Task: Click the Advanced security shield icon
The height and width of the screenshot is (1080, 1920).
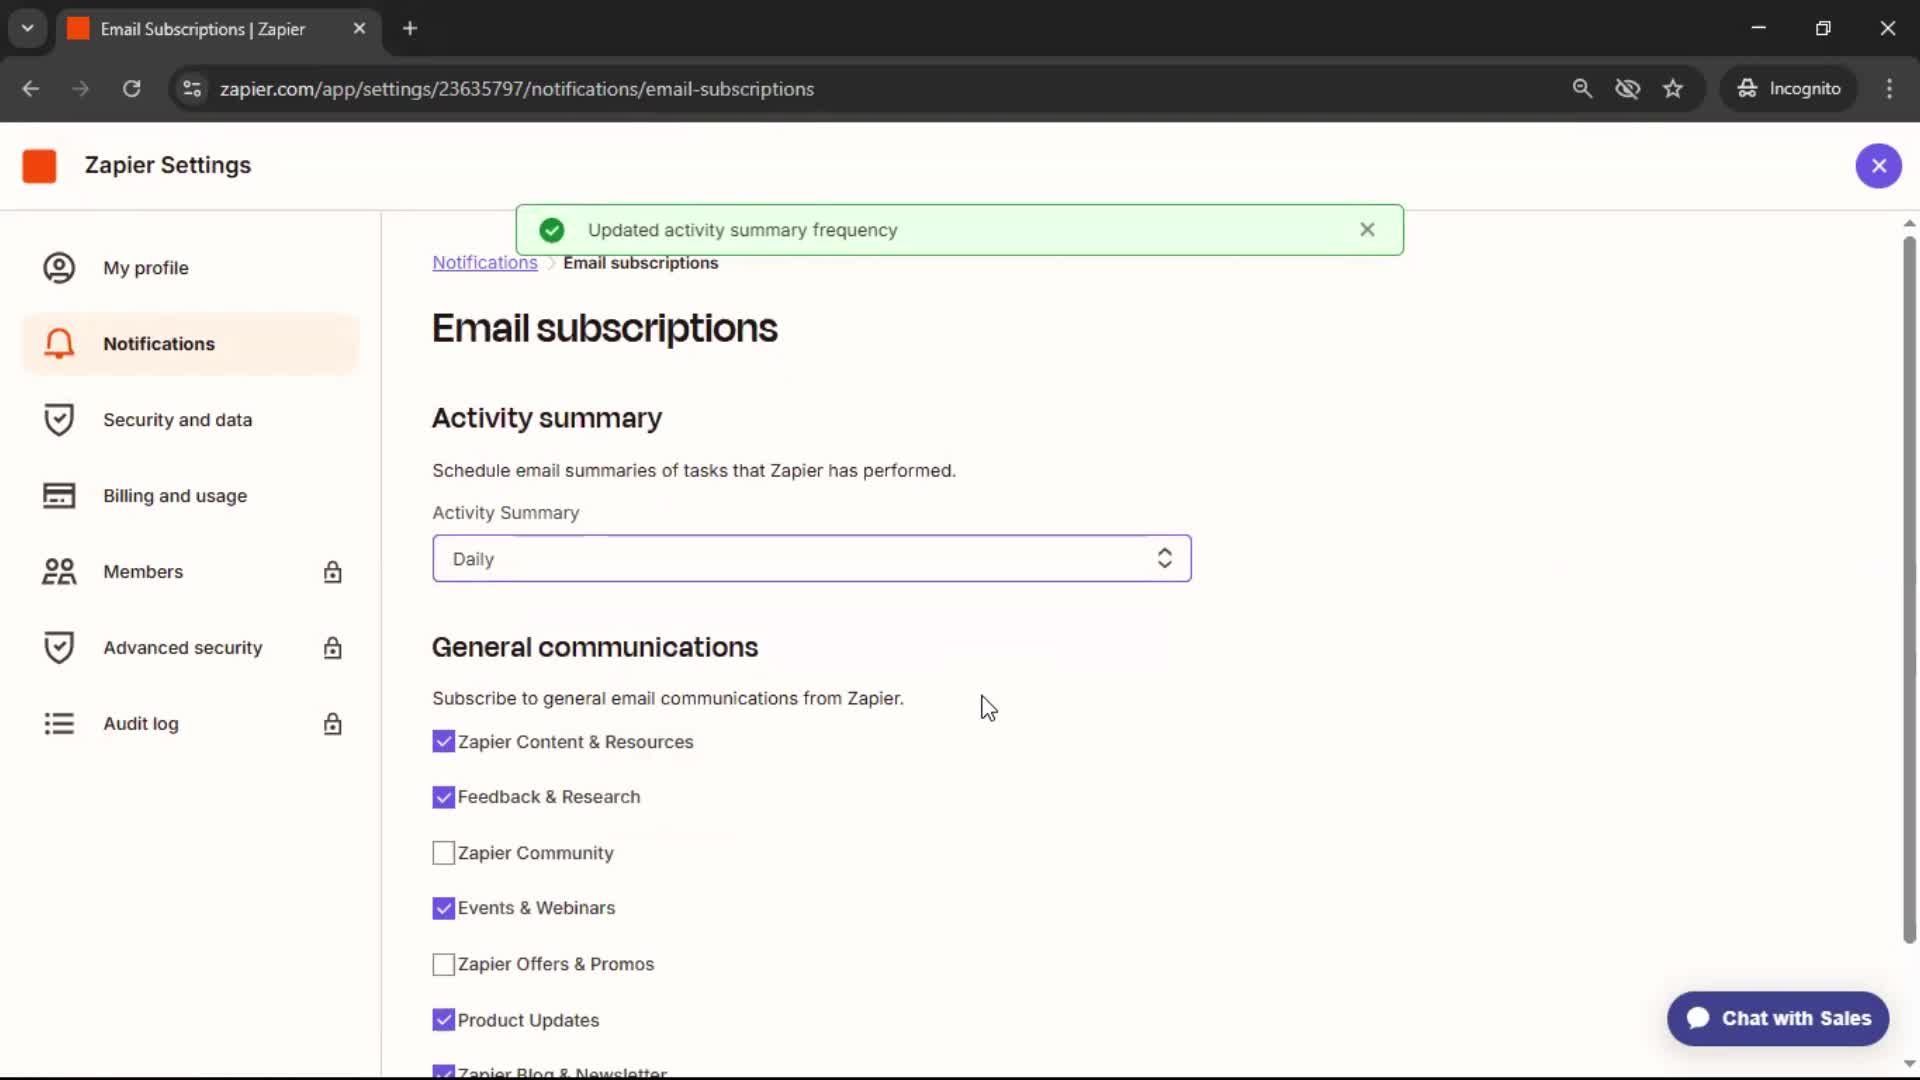Action: click(59, 648)
